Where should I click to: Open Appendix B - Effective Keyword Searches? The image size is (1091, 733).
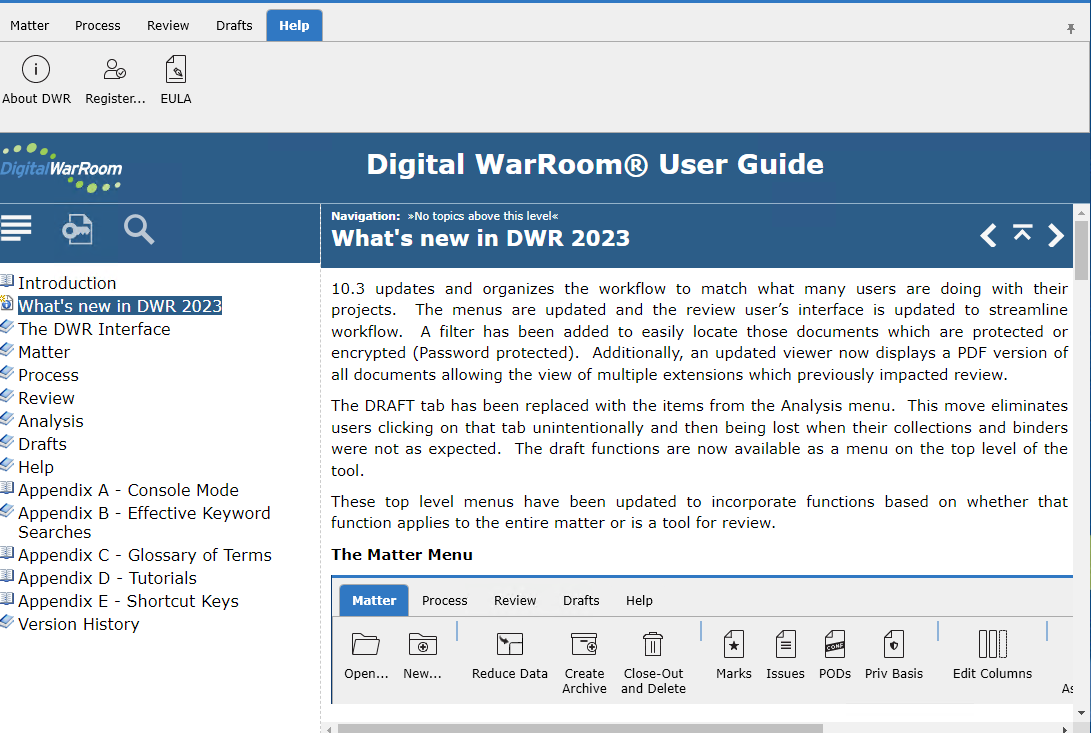pos(144,523)
